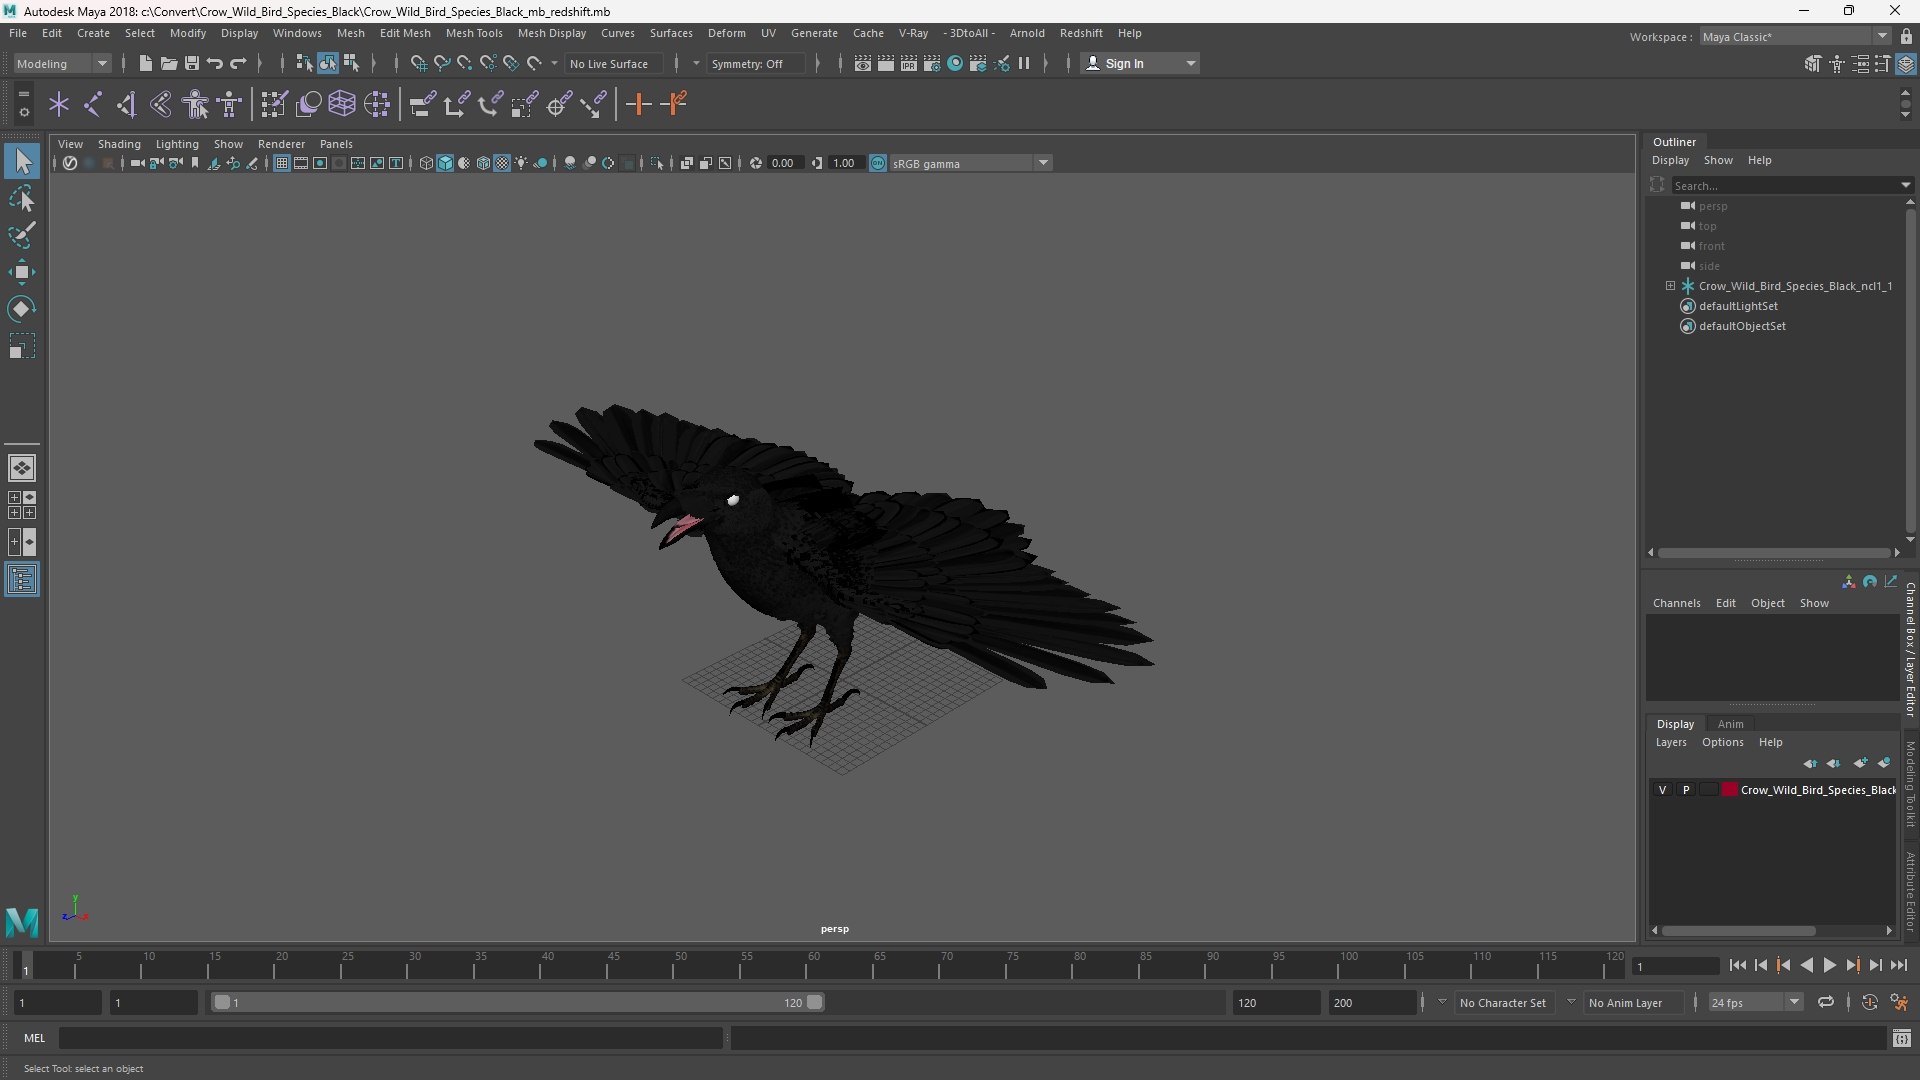Toggle use all lights in viewport
Viewport: 1920px width, 1080px height.
click(521, 163)
